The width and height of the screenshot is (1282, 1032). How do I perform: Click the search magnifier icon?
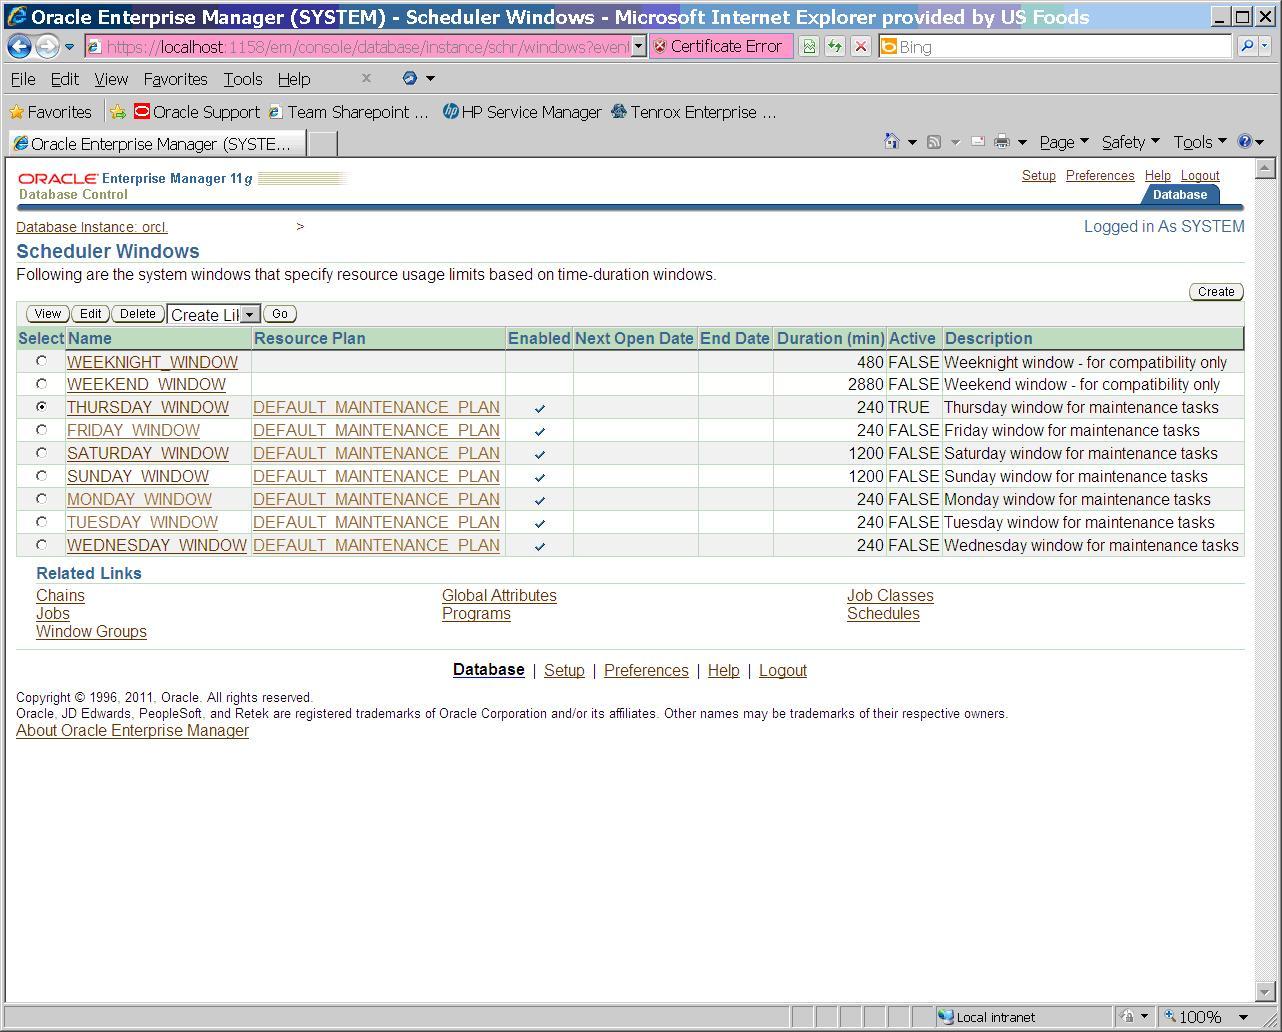tap(1246, 46)
